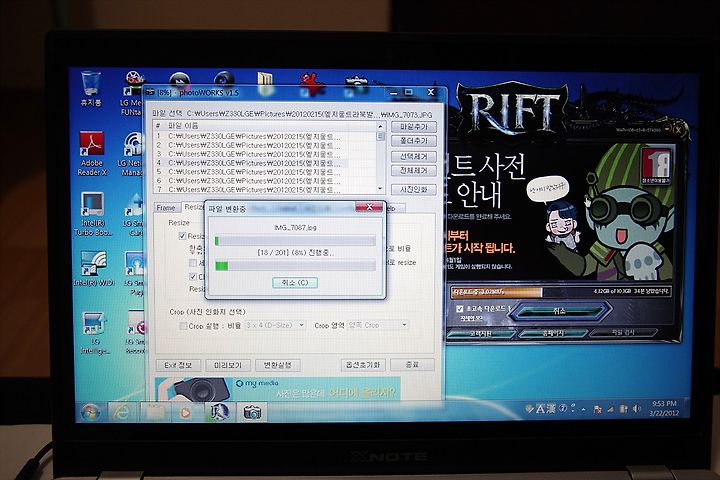Open the Intel(R) Turbo Boost desktop icon
720x480 pixels.
point(93,214)
